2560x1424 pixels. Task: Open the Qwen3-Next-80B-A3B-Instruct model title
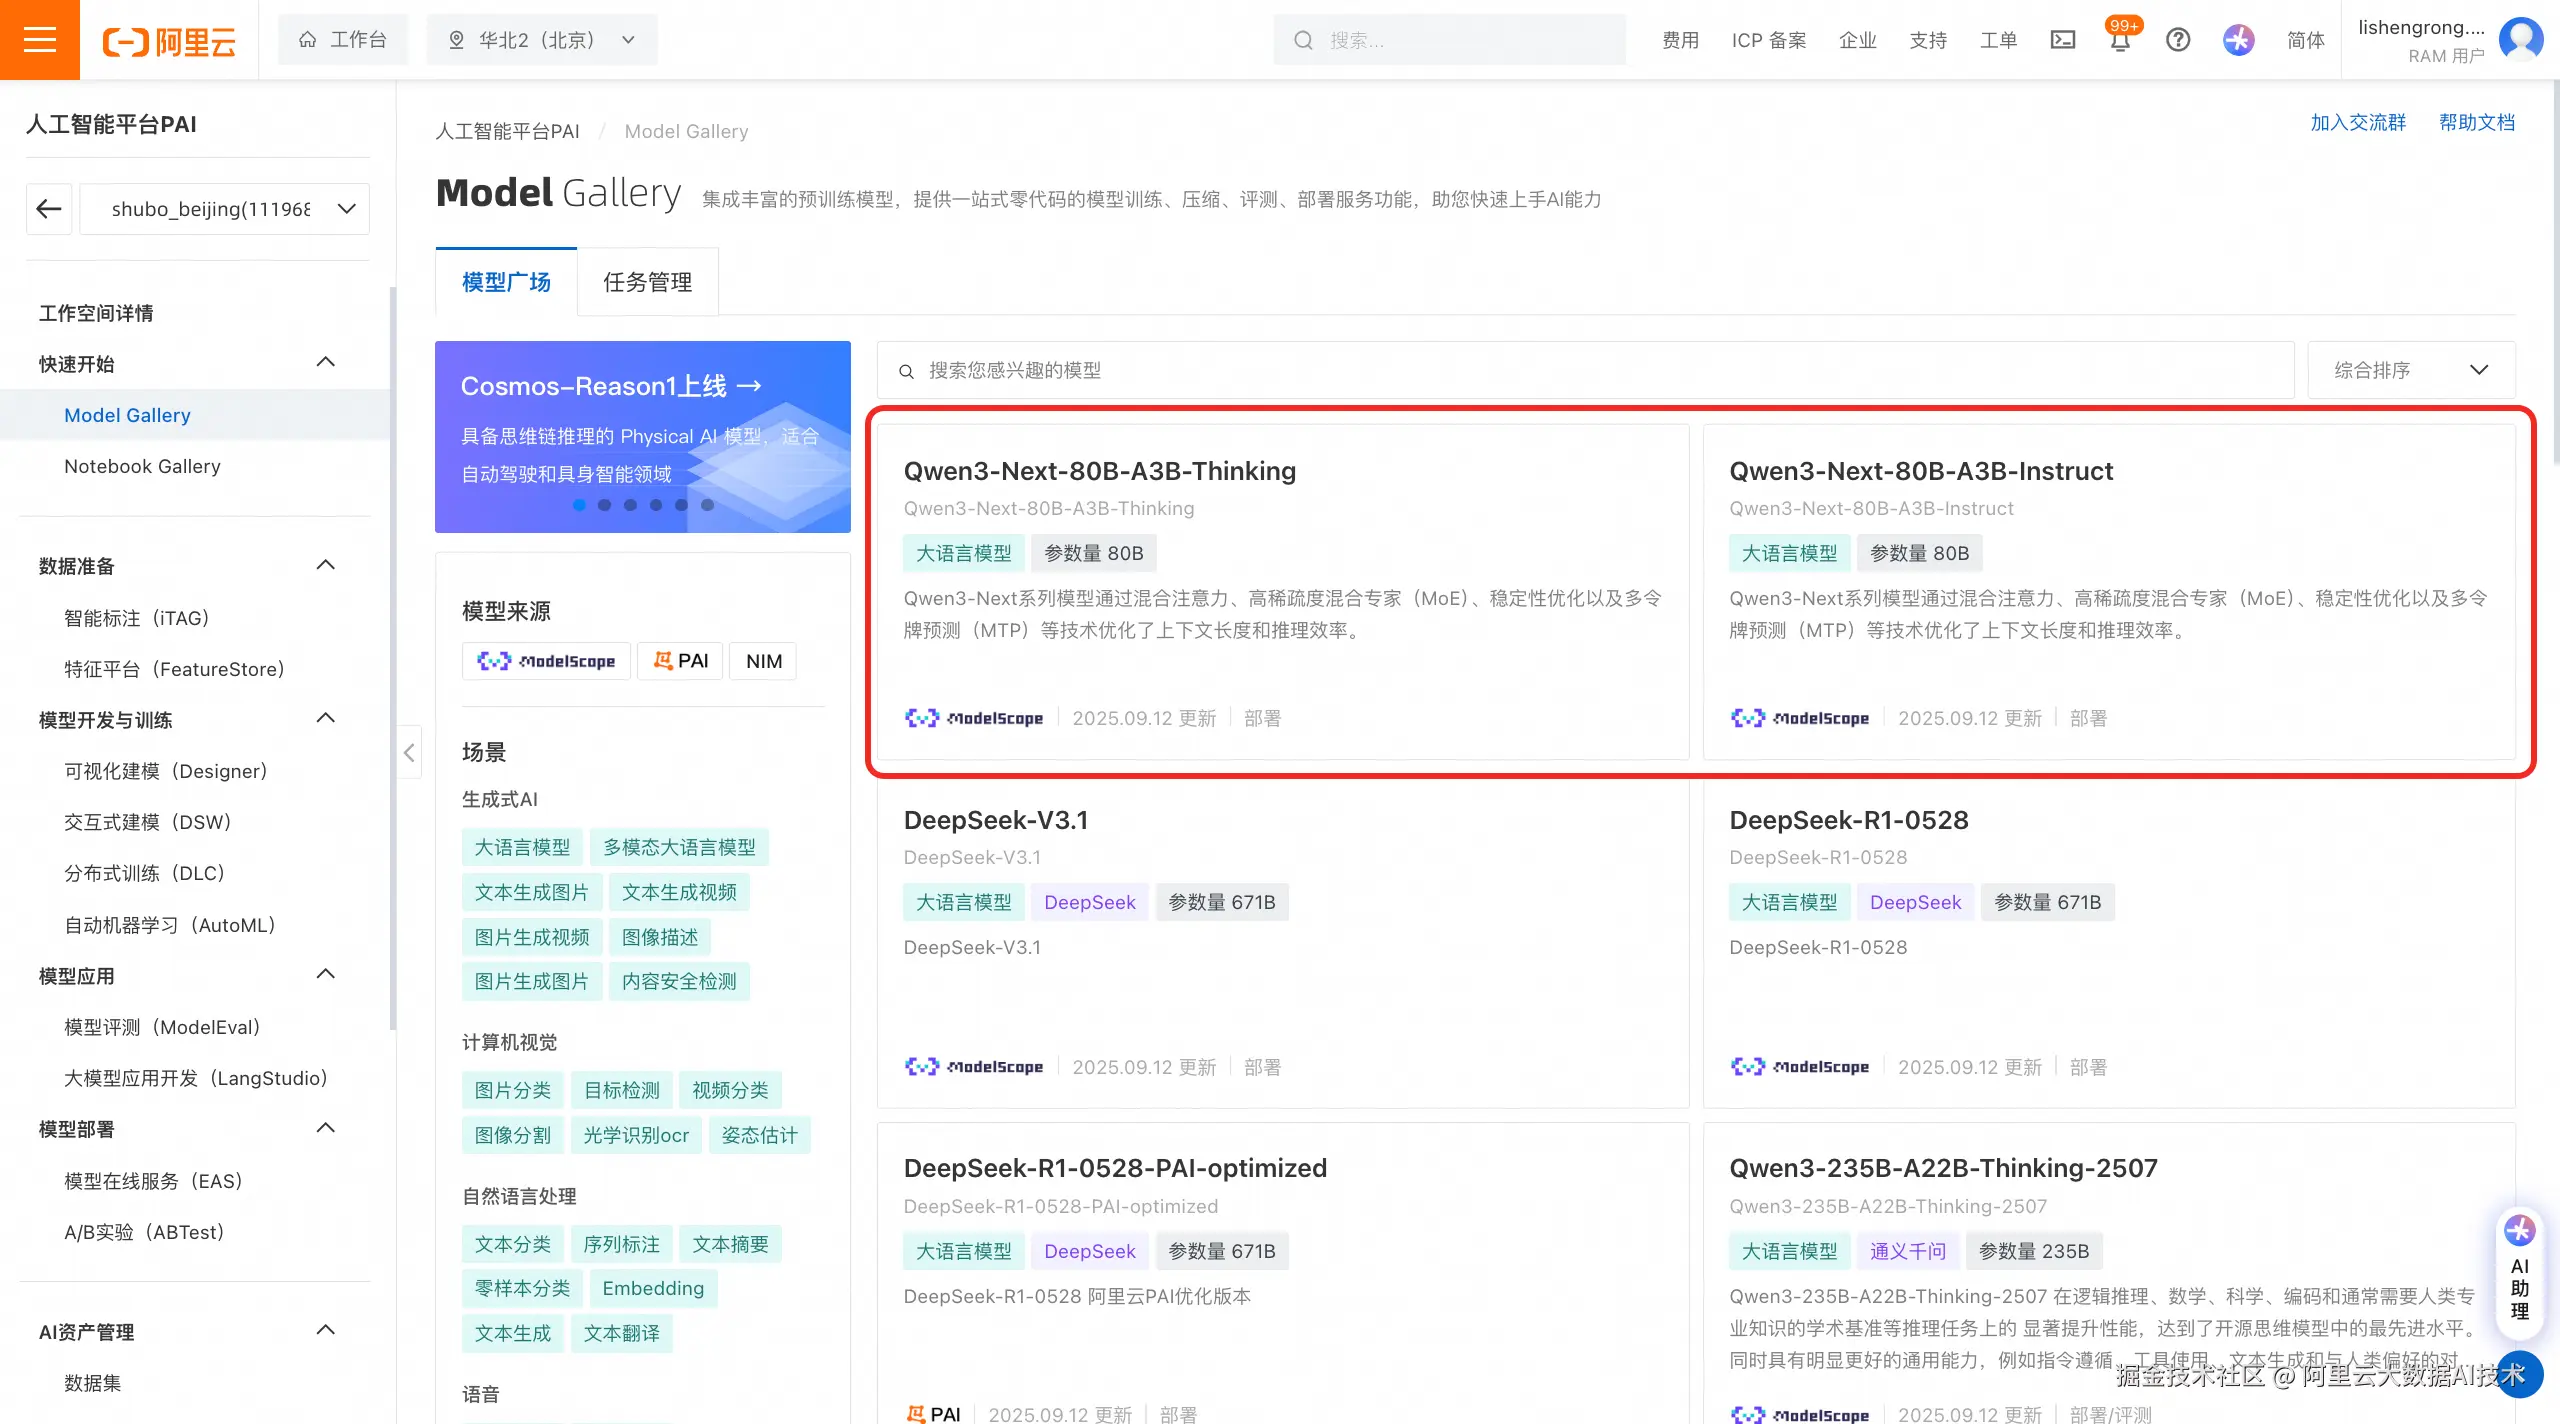[1921, 471]
